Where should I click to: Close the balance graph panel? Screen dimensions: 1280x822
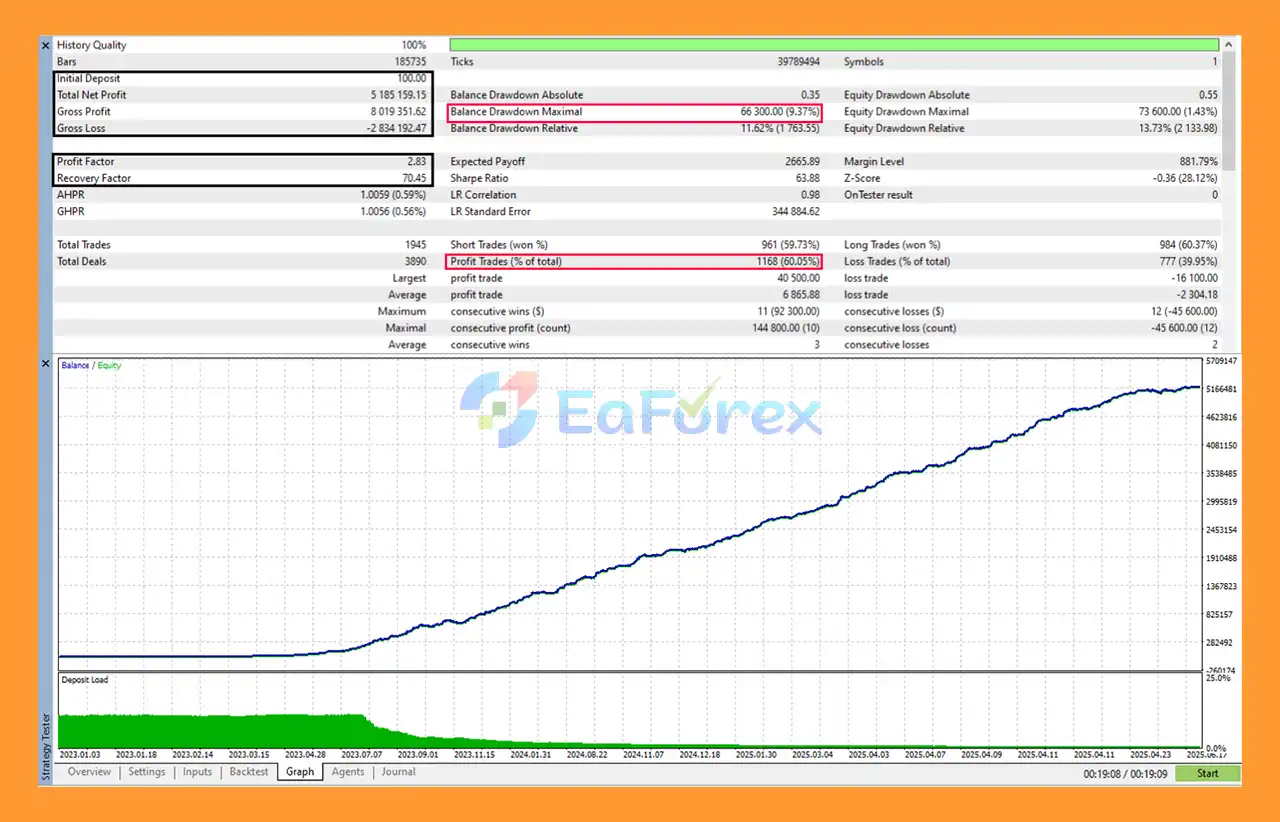click(x=45, y=364)
